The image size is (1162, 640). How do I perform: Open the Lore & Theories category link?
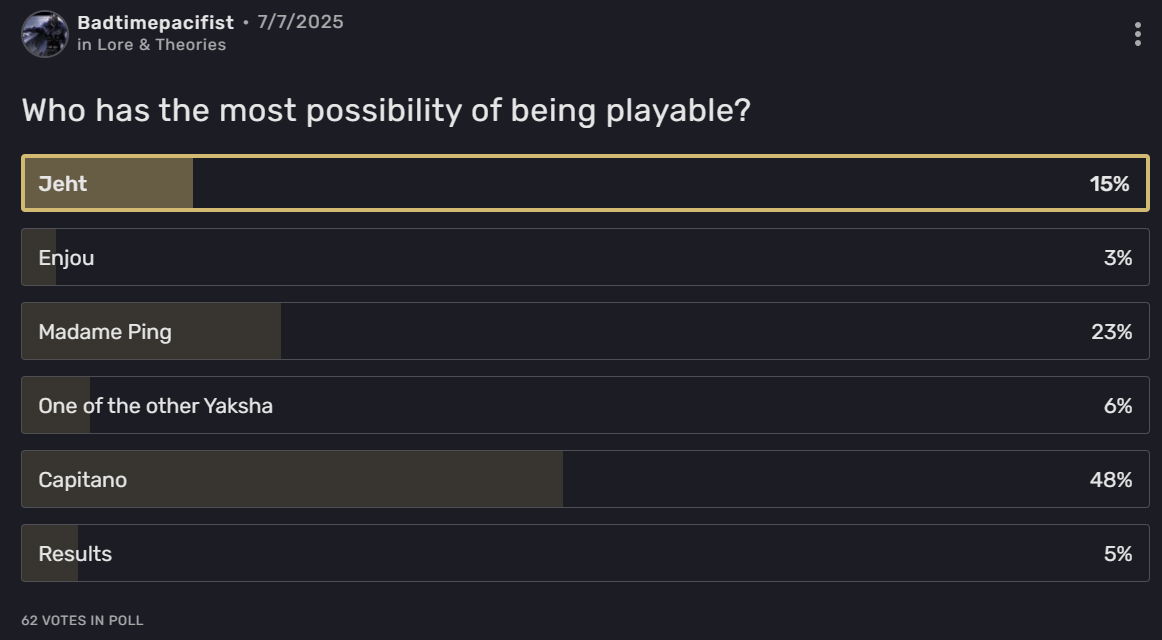[x=161, y=45]
